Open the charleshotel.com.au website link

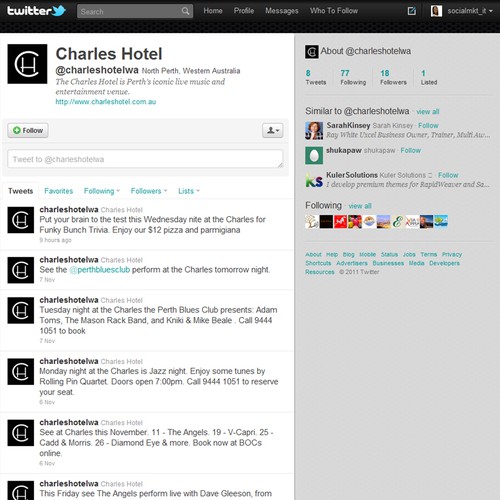[106, 102]
